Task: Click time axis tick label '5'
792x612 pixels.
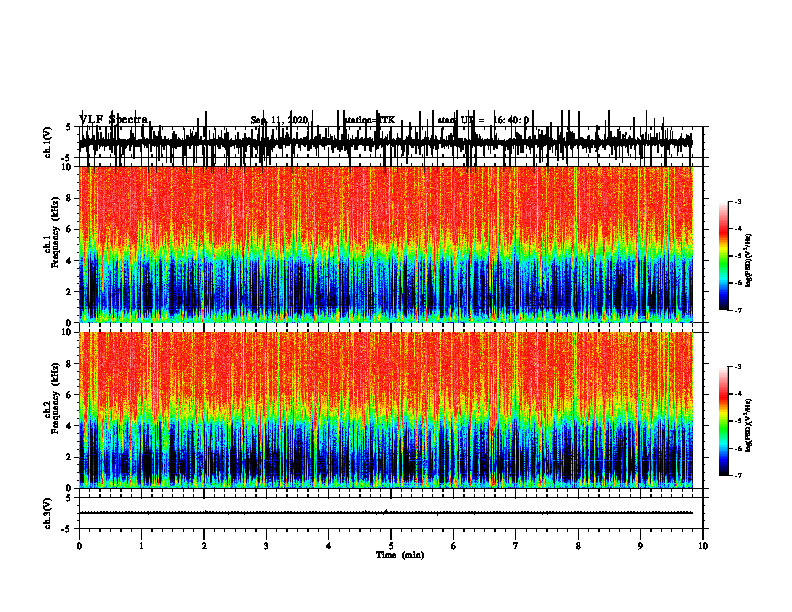Action: point(391,546)
